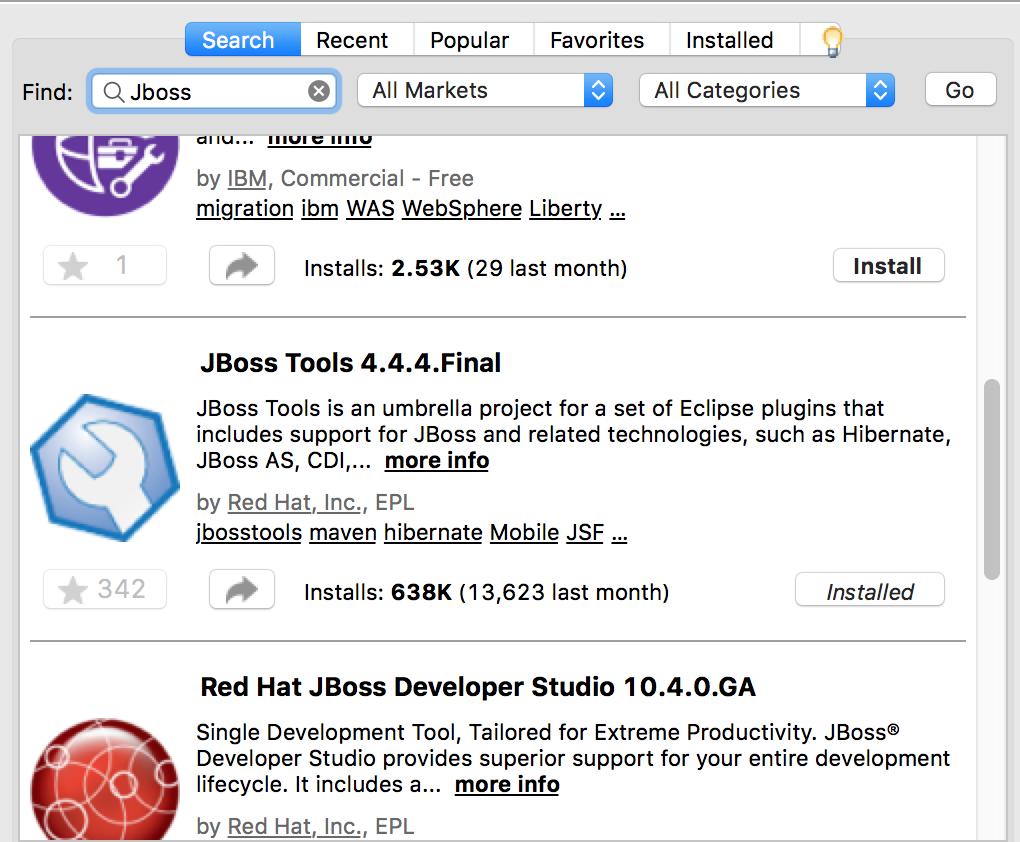Install the IBM migration toolkit
Image resolution: width=1020 pixels, height=842 pixels.
[888, 265]
